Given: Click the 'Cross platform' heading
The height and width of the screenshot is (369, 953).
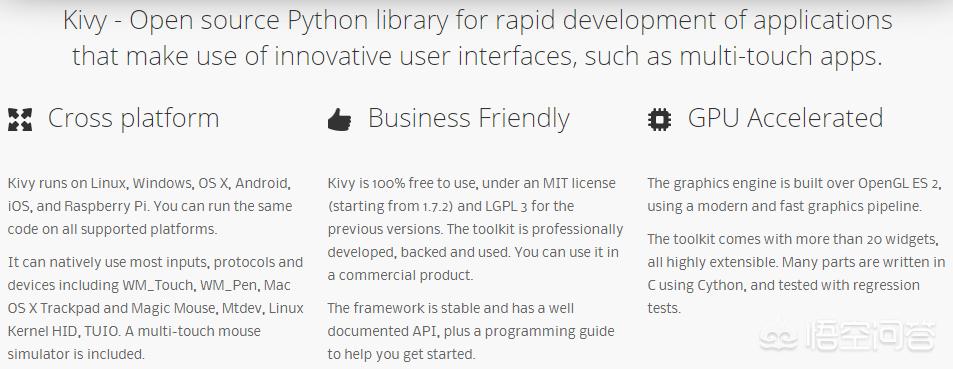Looking at the screenshot, I should pyautogui.click(x=133, y=119).
